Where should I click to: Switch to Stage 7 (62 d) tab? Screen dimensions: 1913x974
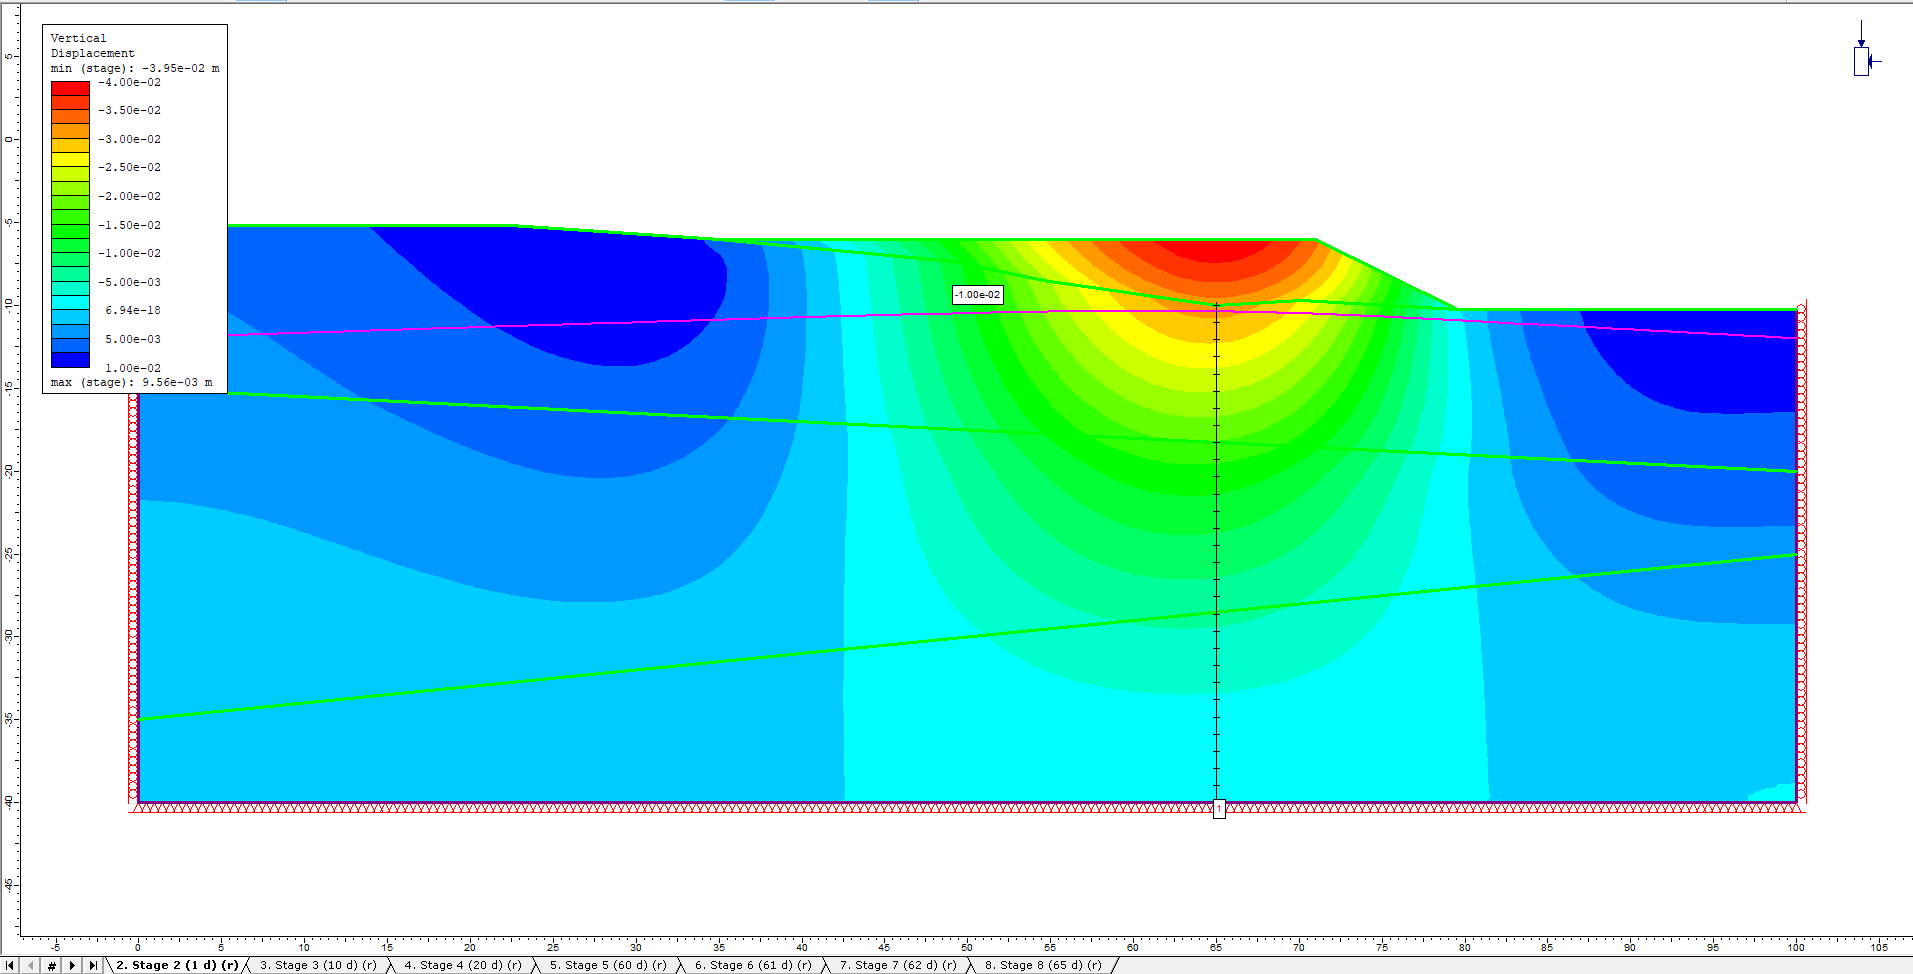[x=897, y=965]
